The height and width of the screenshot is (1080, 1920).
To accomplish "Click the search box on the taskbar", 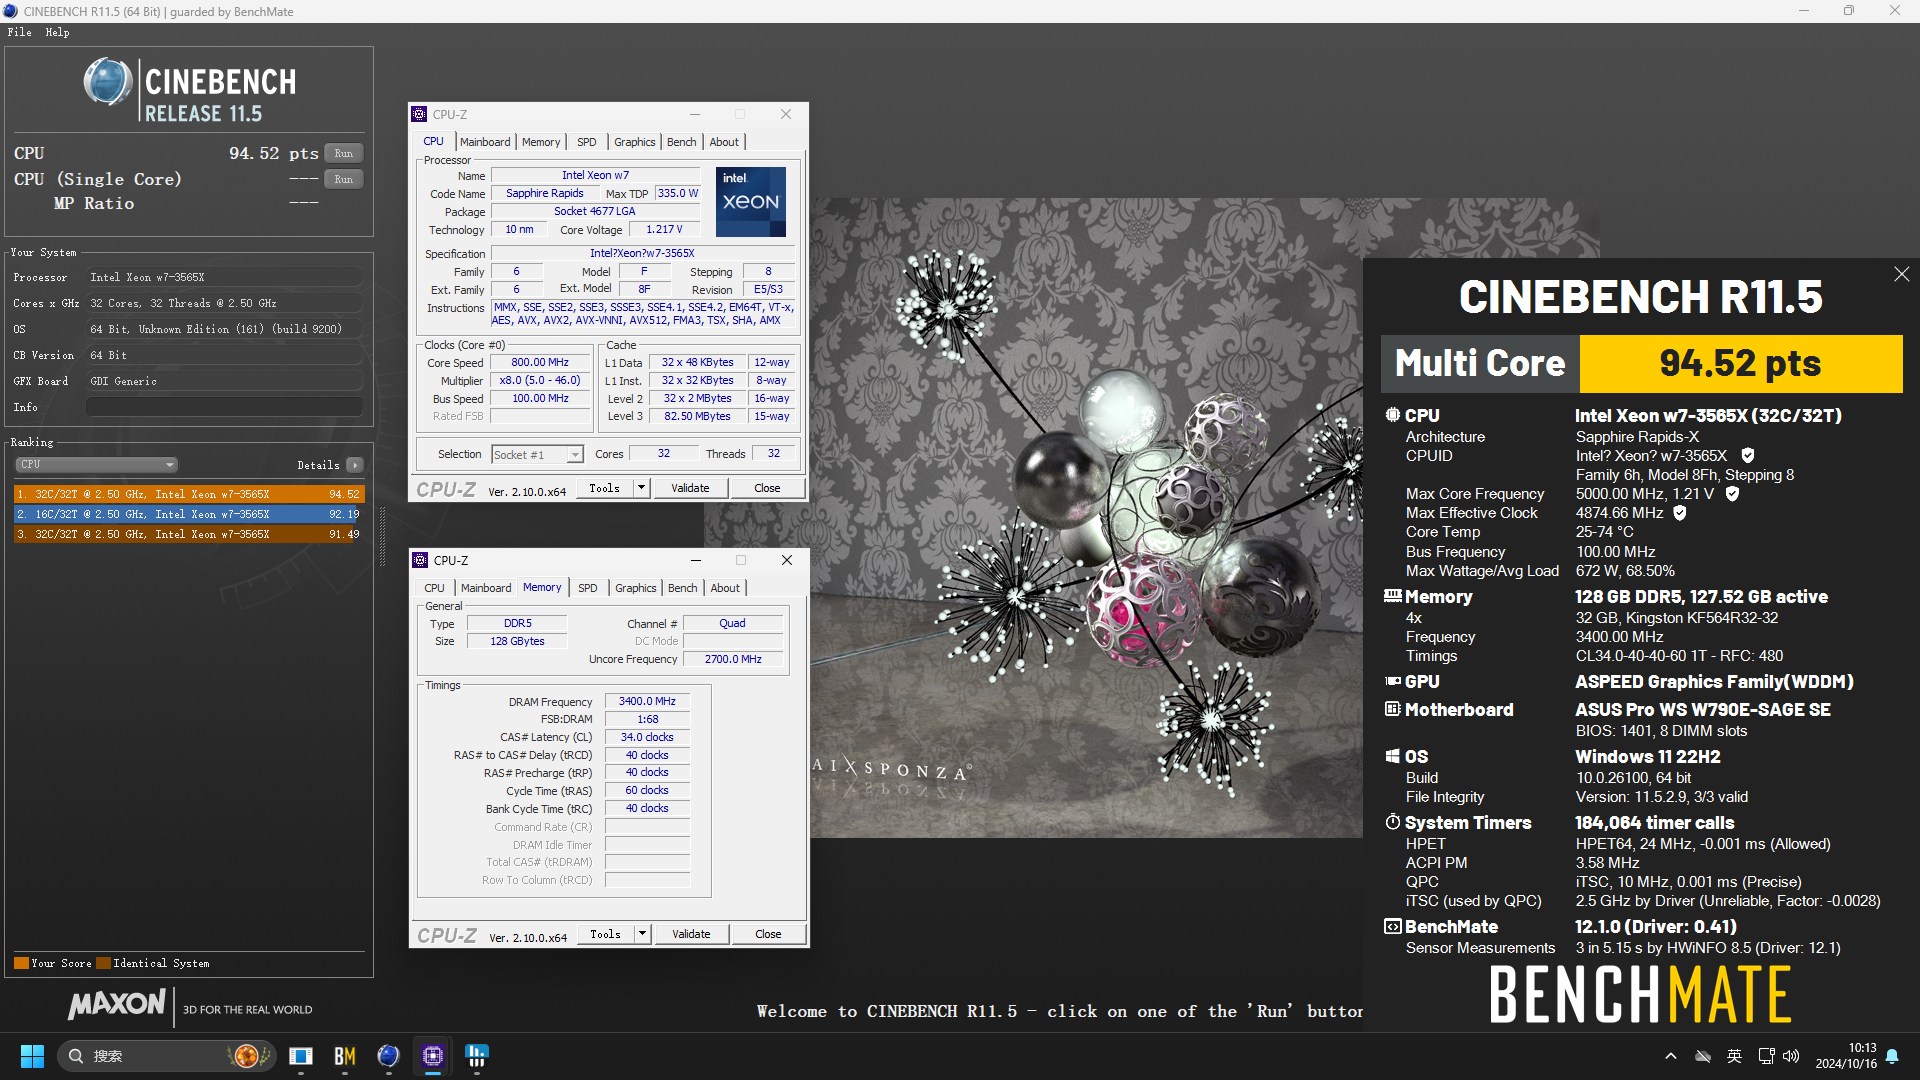I will [x=165, y=1056].
